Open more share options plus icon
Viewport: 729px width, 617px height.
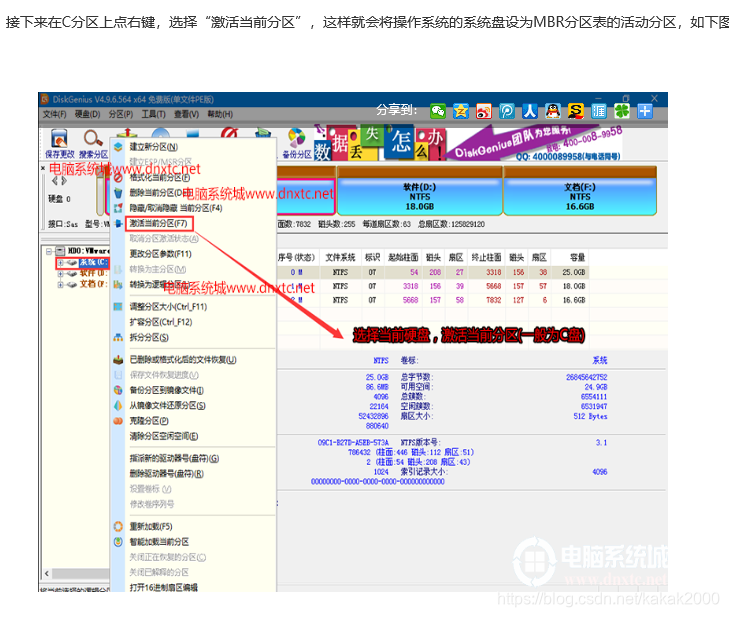(645, 111)
